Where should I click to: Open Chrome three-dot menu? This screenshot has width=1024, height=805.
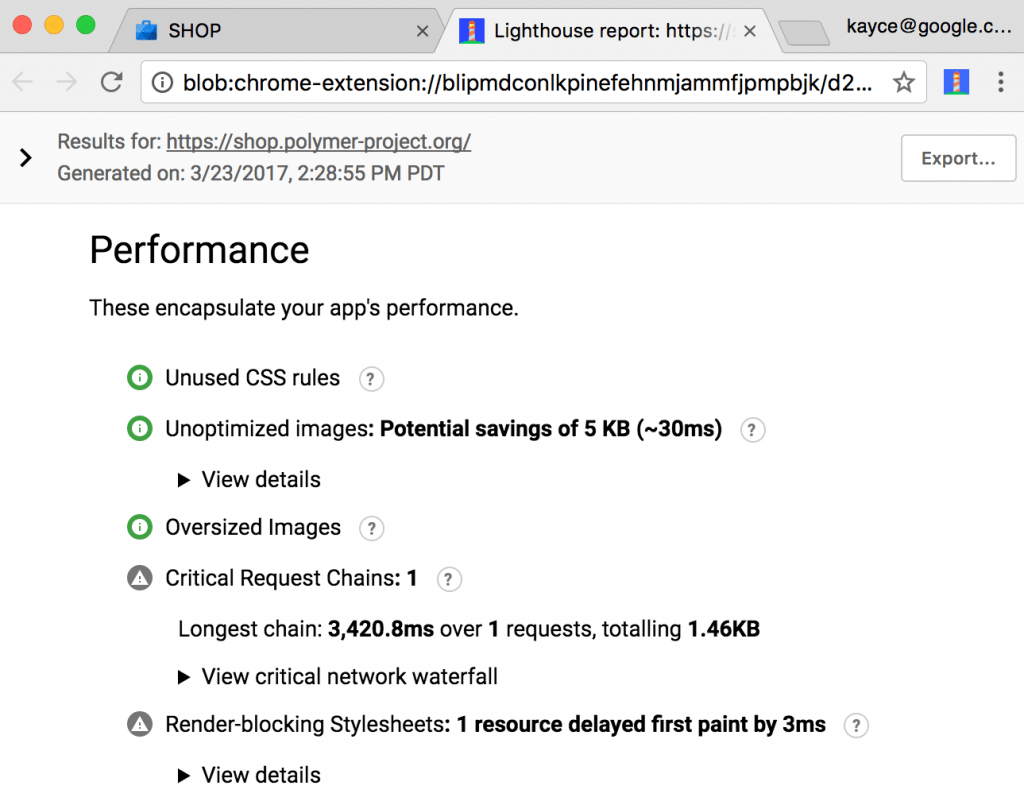pyautogui.click(x=1001, y=82)
